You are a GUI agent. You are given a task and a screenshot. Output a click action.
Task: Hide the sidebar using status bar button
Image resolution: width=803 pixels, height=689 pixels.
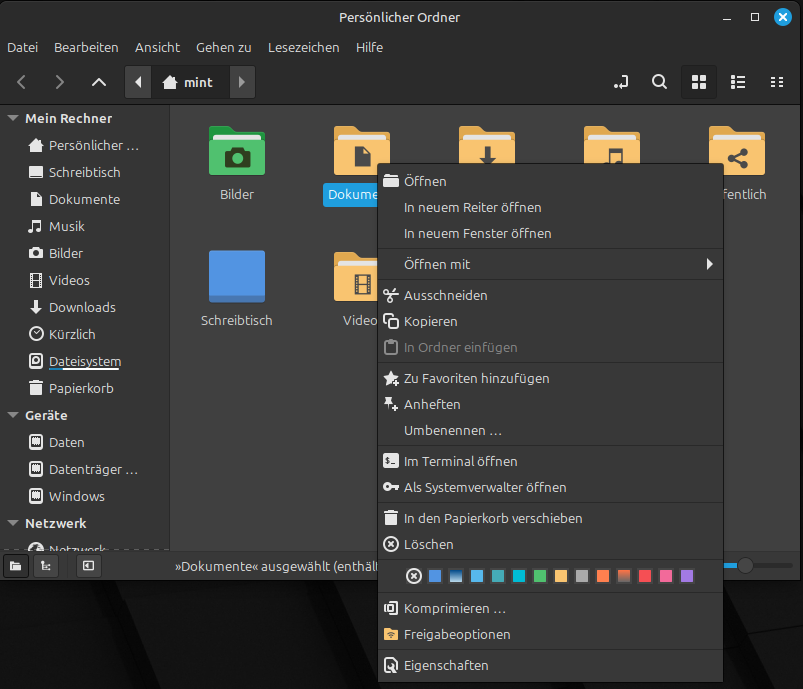pyautogui.click(x=88, y=566)
